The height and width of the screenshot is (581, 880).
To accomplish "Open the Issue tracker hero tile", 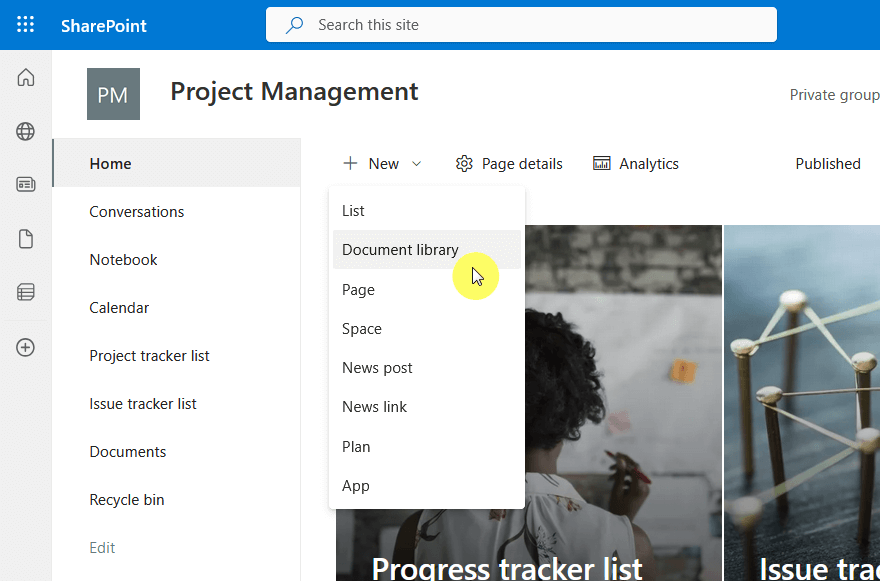I will [802, 403].
